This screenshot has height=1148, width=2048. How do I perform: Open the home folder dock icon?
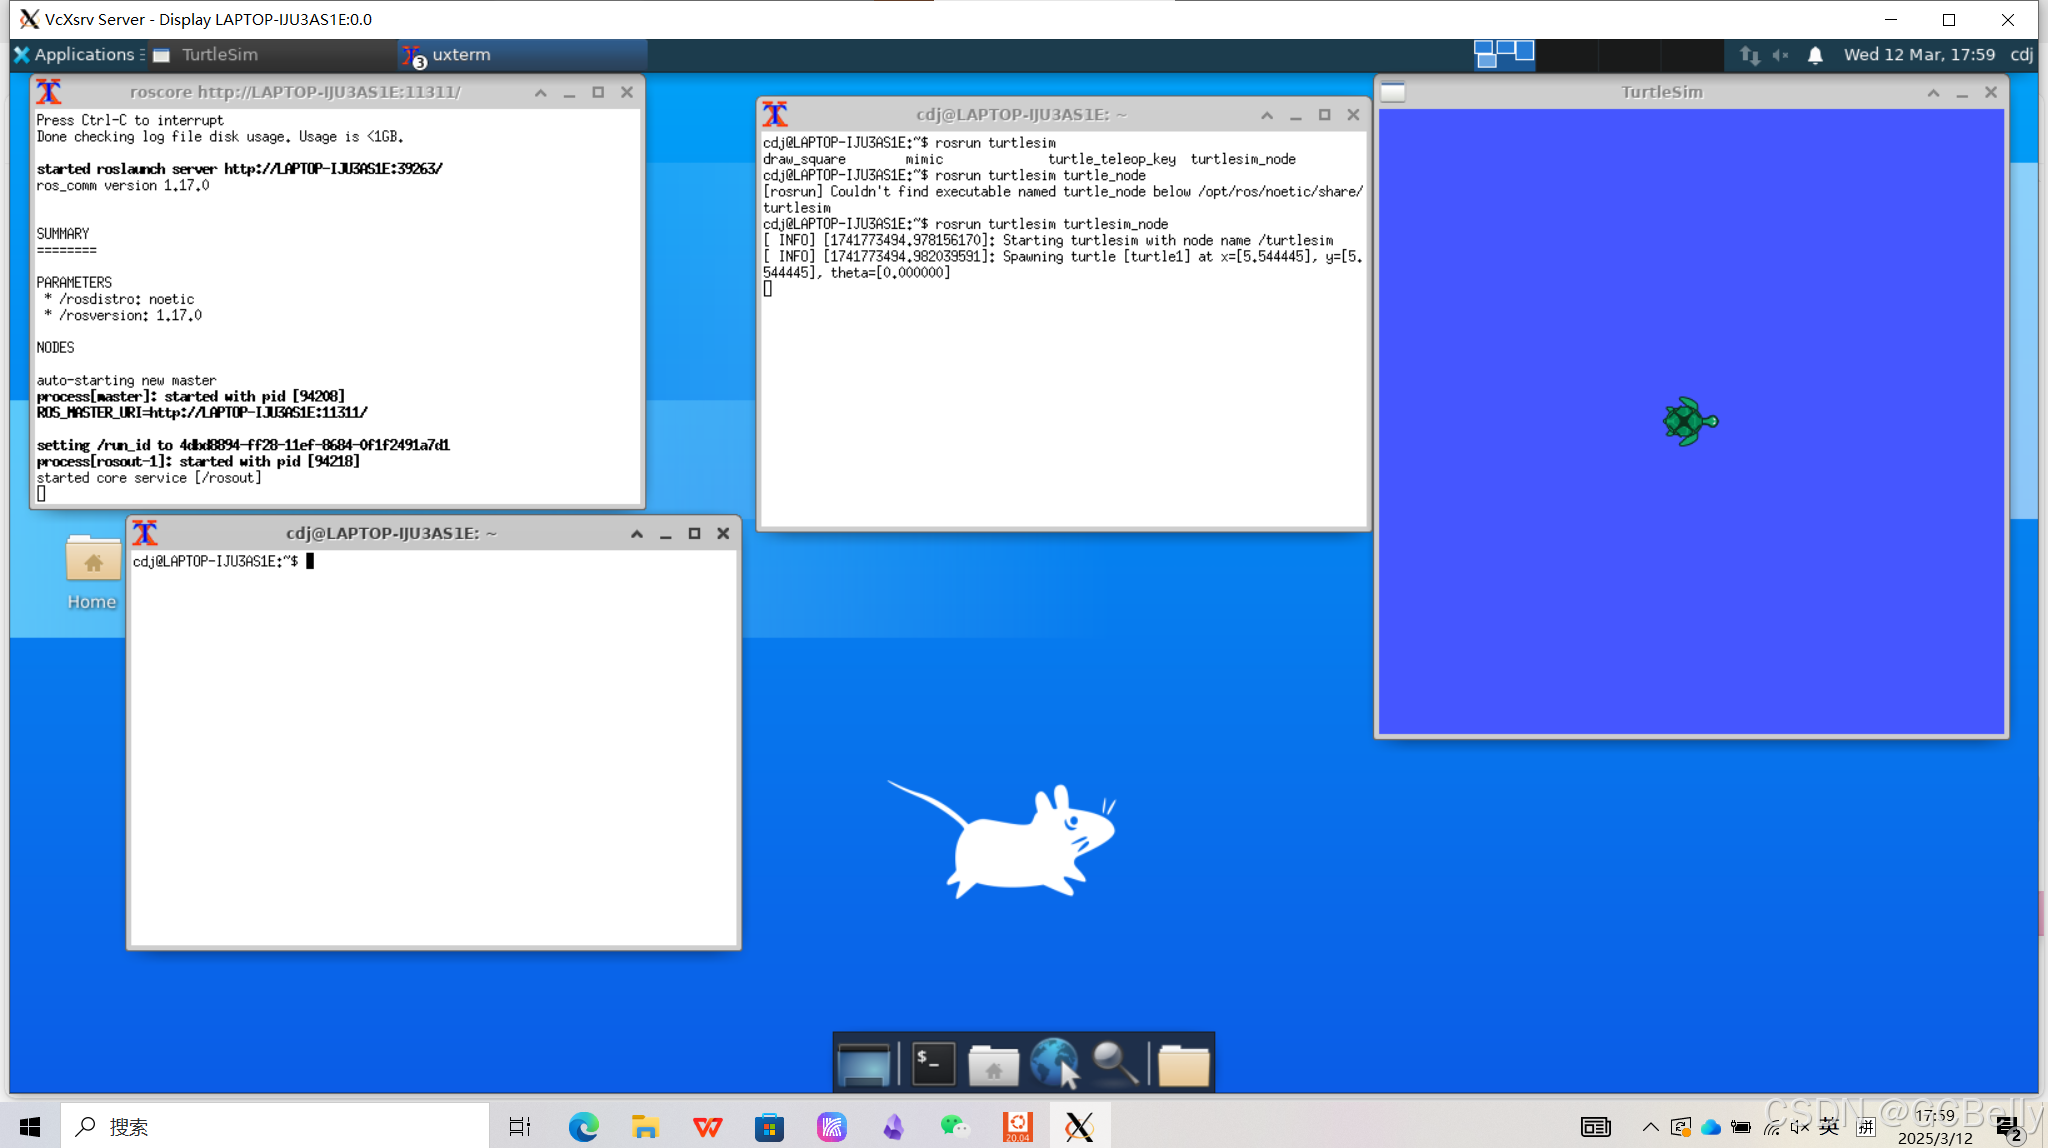click(993, 1065)
